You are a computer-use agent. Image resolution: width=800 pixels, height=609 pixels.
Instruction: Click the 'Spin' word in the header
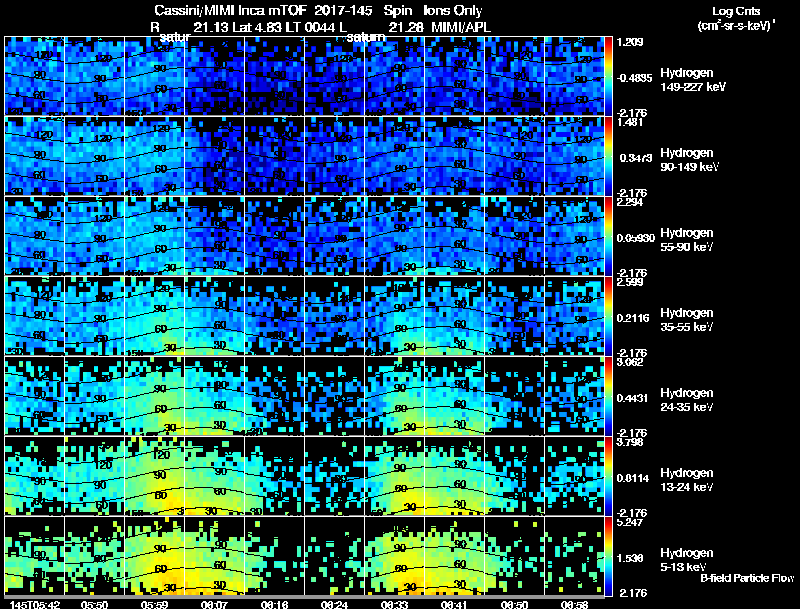point(397,11)
